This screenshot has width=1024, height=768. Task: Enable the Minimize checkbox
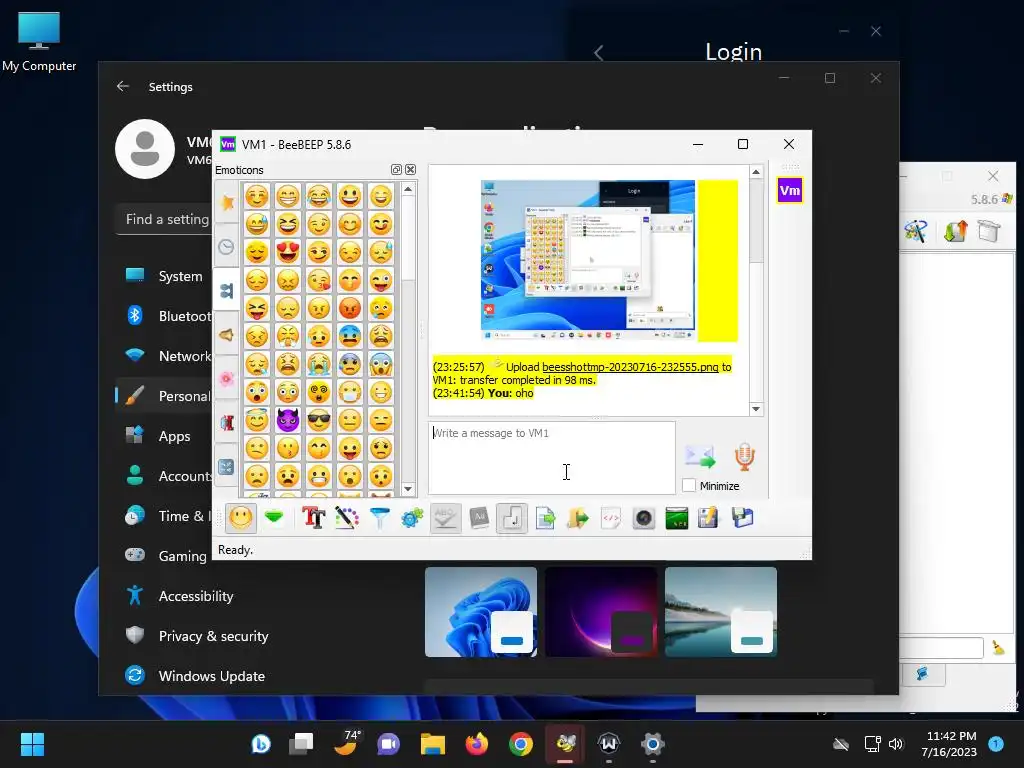(x=689, y=485)
